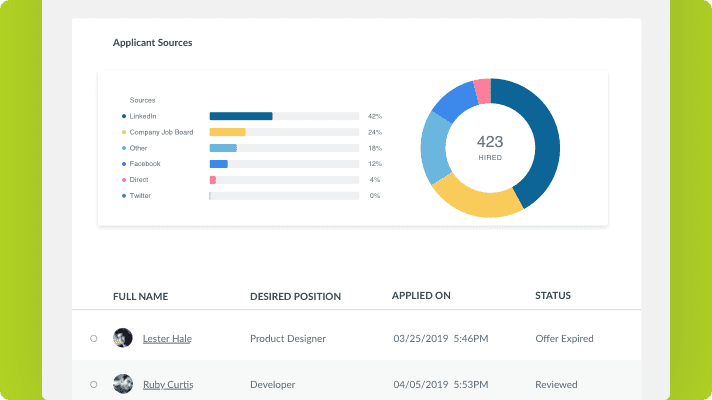The height and width of the screenshot is (400, 712).
Task: Click the Twitter 0% progress bar
Action: (x=284, y=196)
